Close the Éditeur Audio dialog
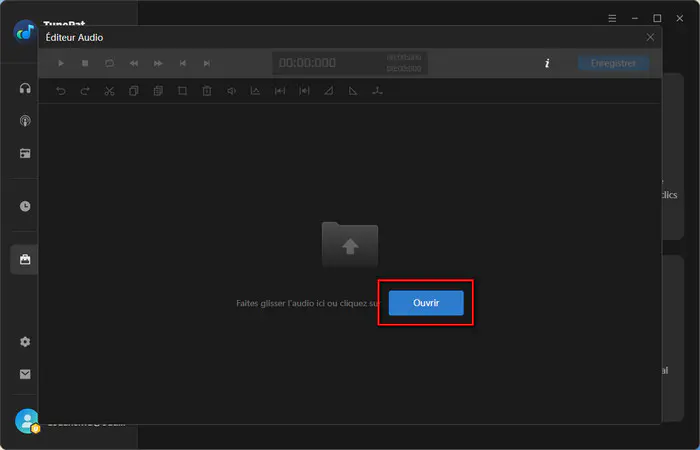700x450 pixels. (x=650, y=38)
